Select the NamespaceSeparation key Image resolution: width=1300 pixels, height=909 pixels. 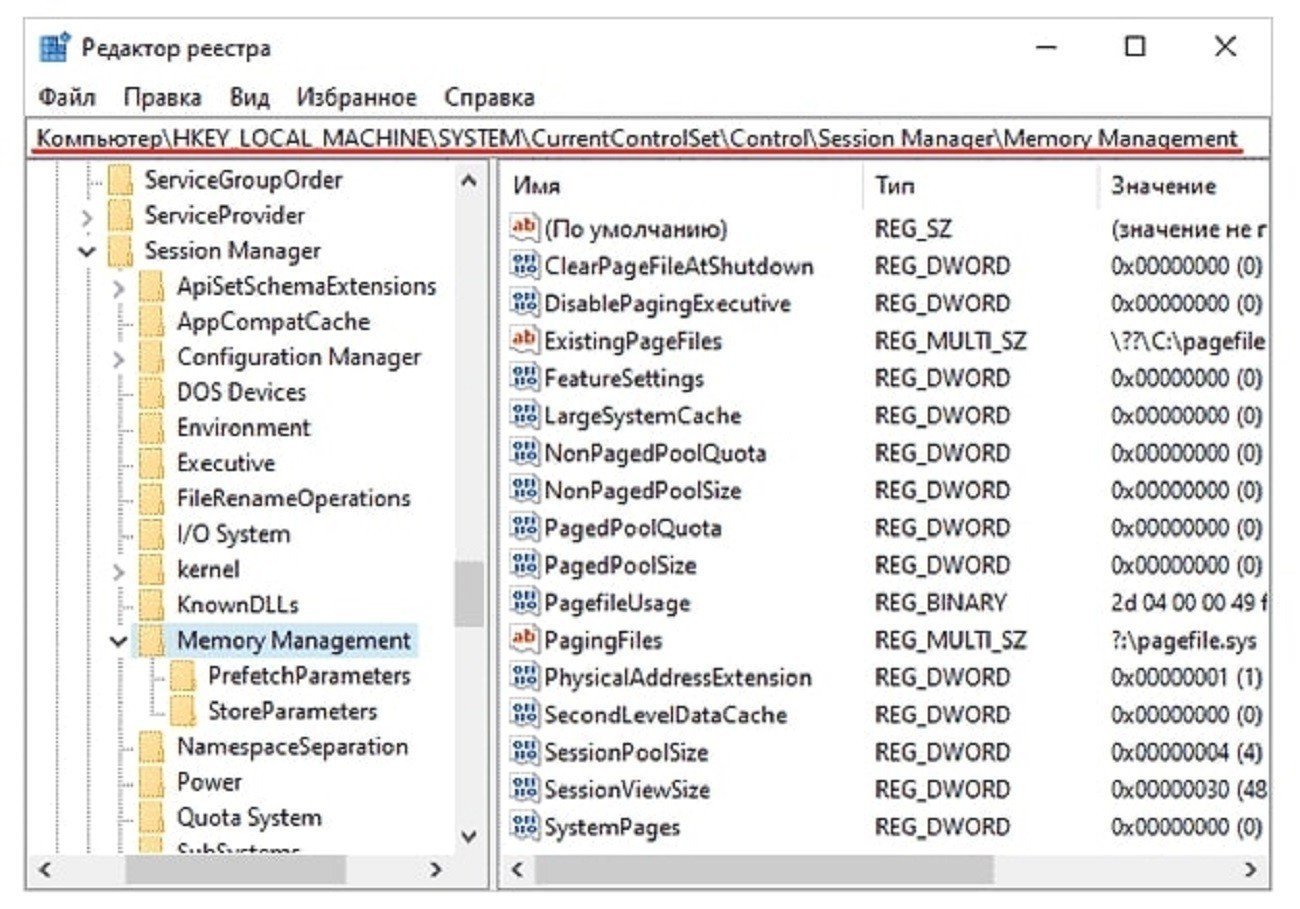point(292,747)
